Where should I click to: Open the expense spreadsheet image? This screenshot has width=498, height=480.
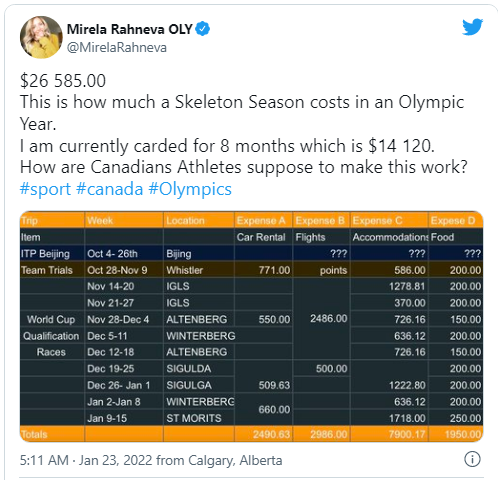pyautogui.click(x=251, y=327)
